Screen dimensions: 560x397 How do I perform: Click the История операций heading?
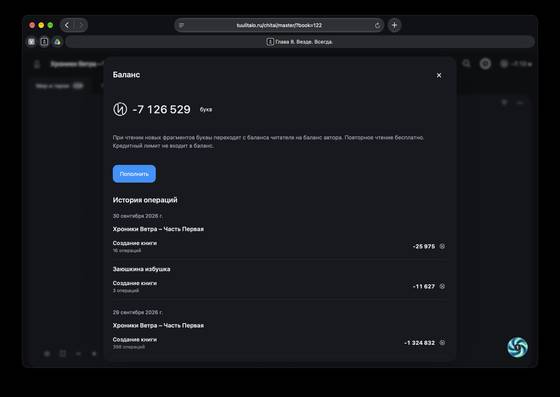(x=145, y=200)
